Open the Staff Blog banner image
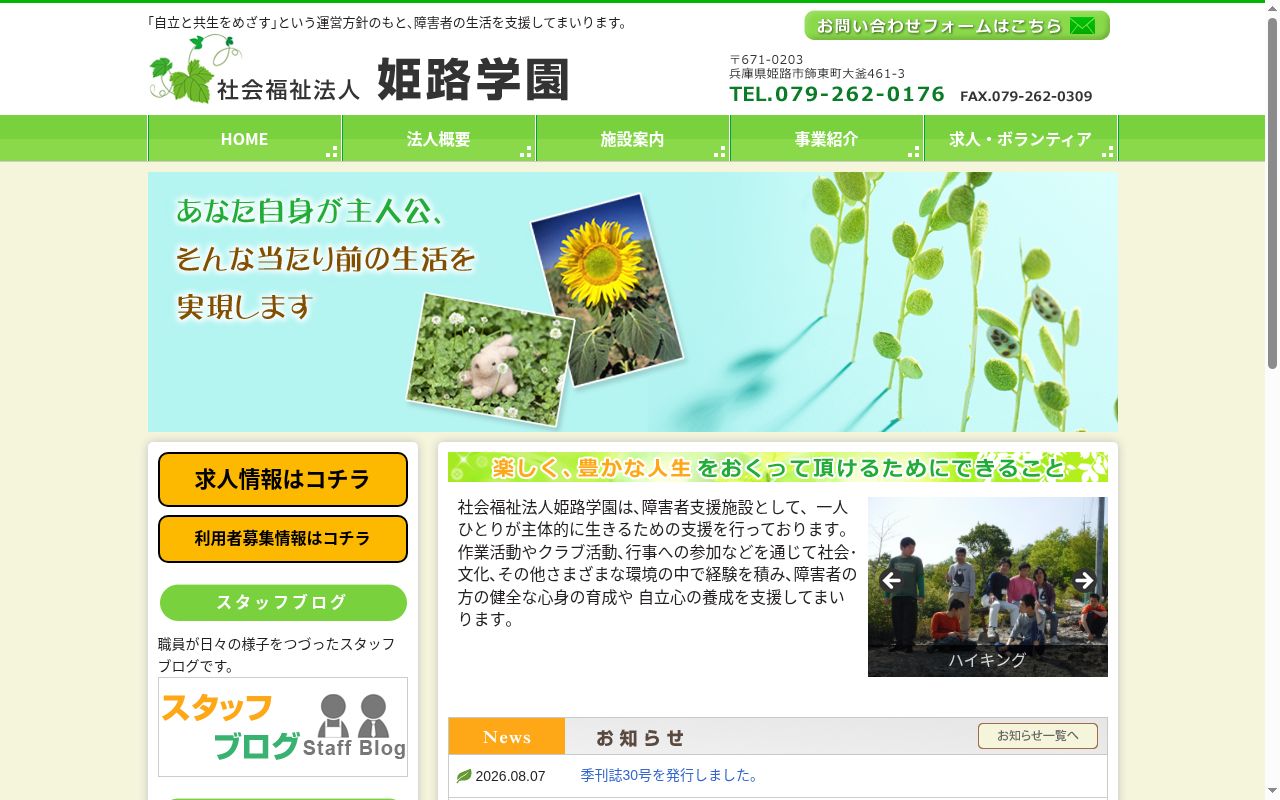The width and height of the screenshot is (1280, 800). 283,727
